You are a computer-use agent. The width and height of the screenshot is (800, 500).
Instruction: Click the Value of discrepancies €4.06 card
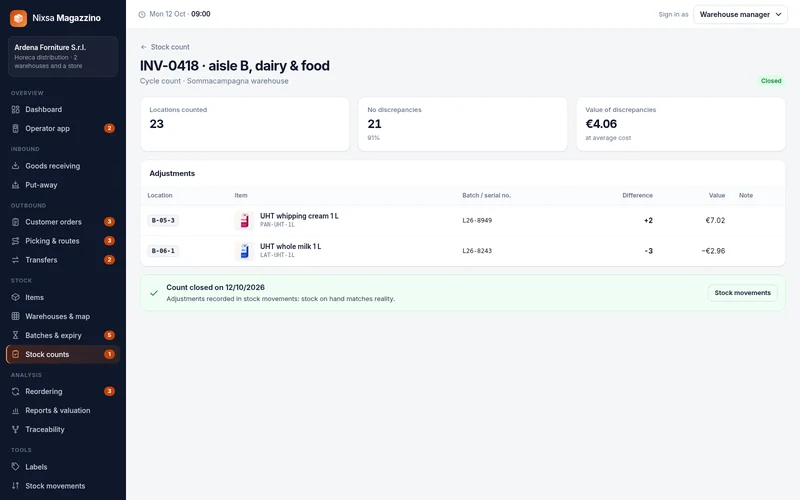point(681,124)
